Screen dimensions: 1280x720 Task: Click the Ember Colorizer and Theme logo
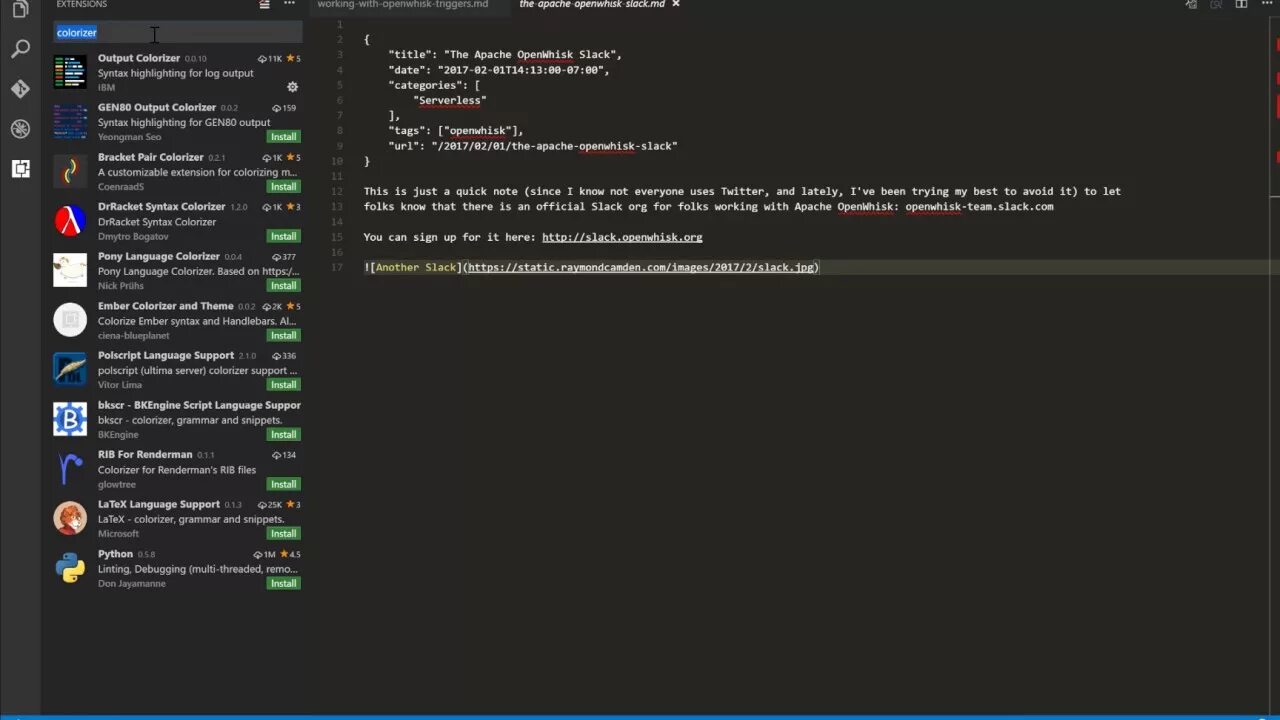tap(70, 320)
